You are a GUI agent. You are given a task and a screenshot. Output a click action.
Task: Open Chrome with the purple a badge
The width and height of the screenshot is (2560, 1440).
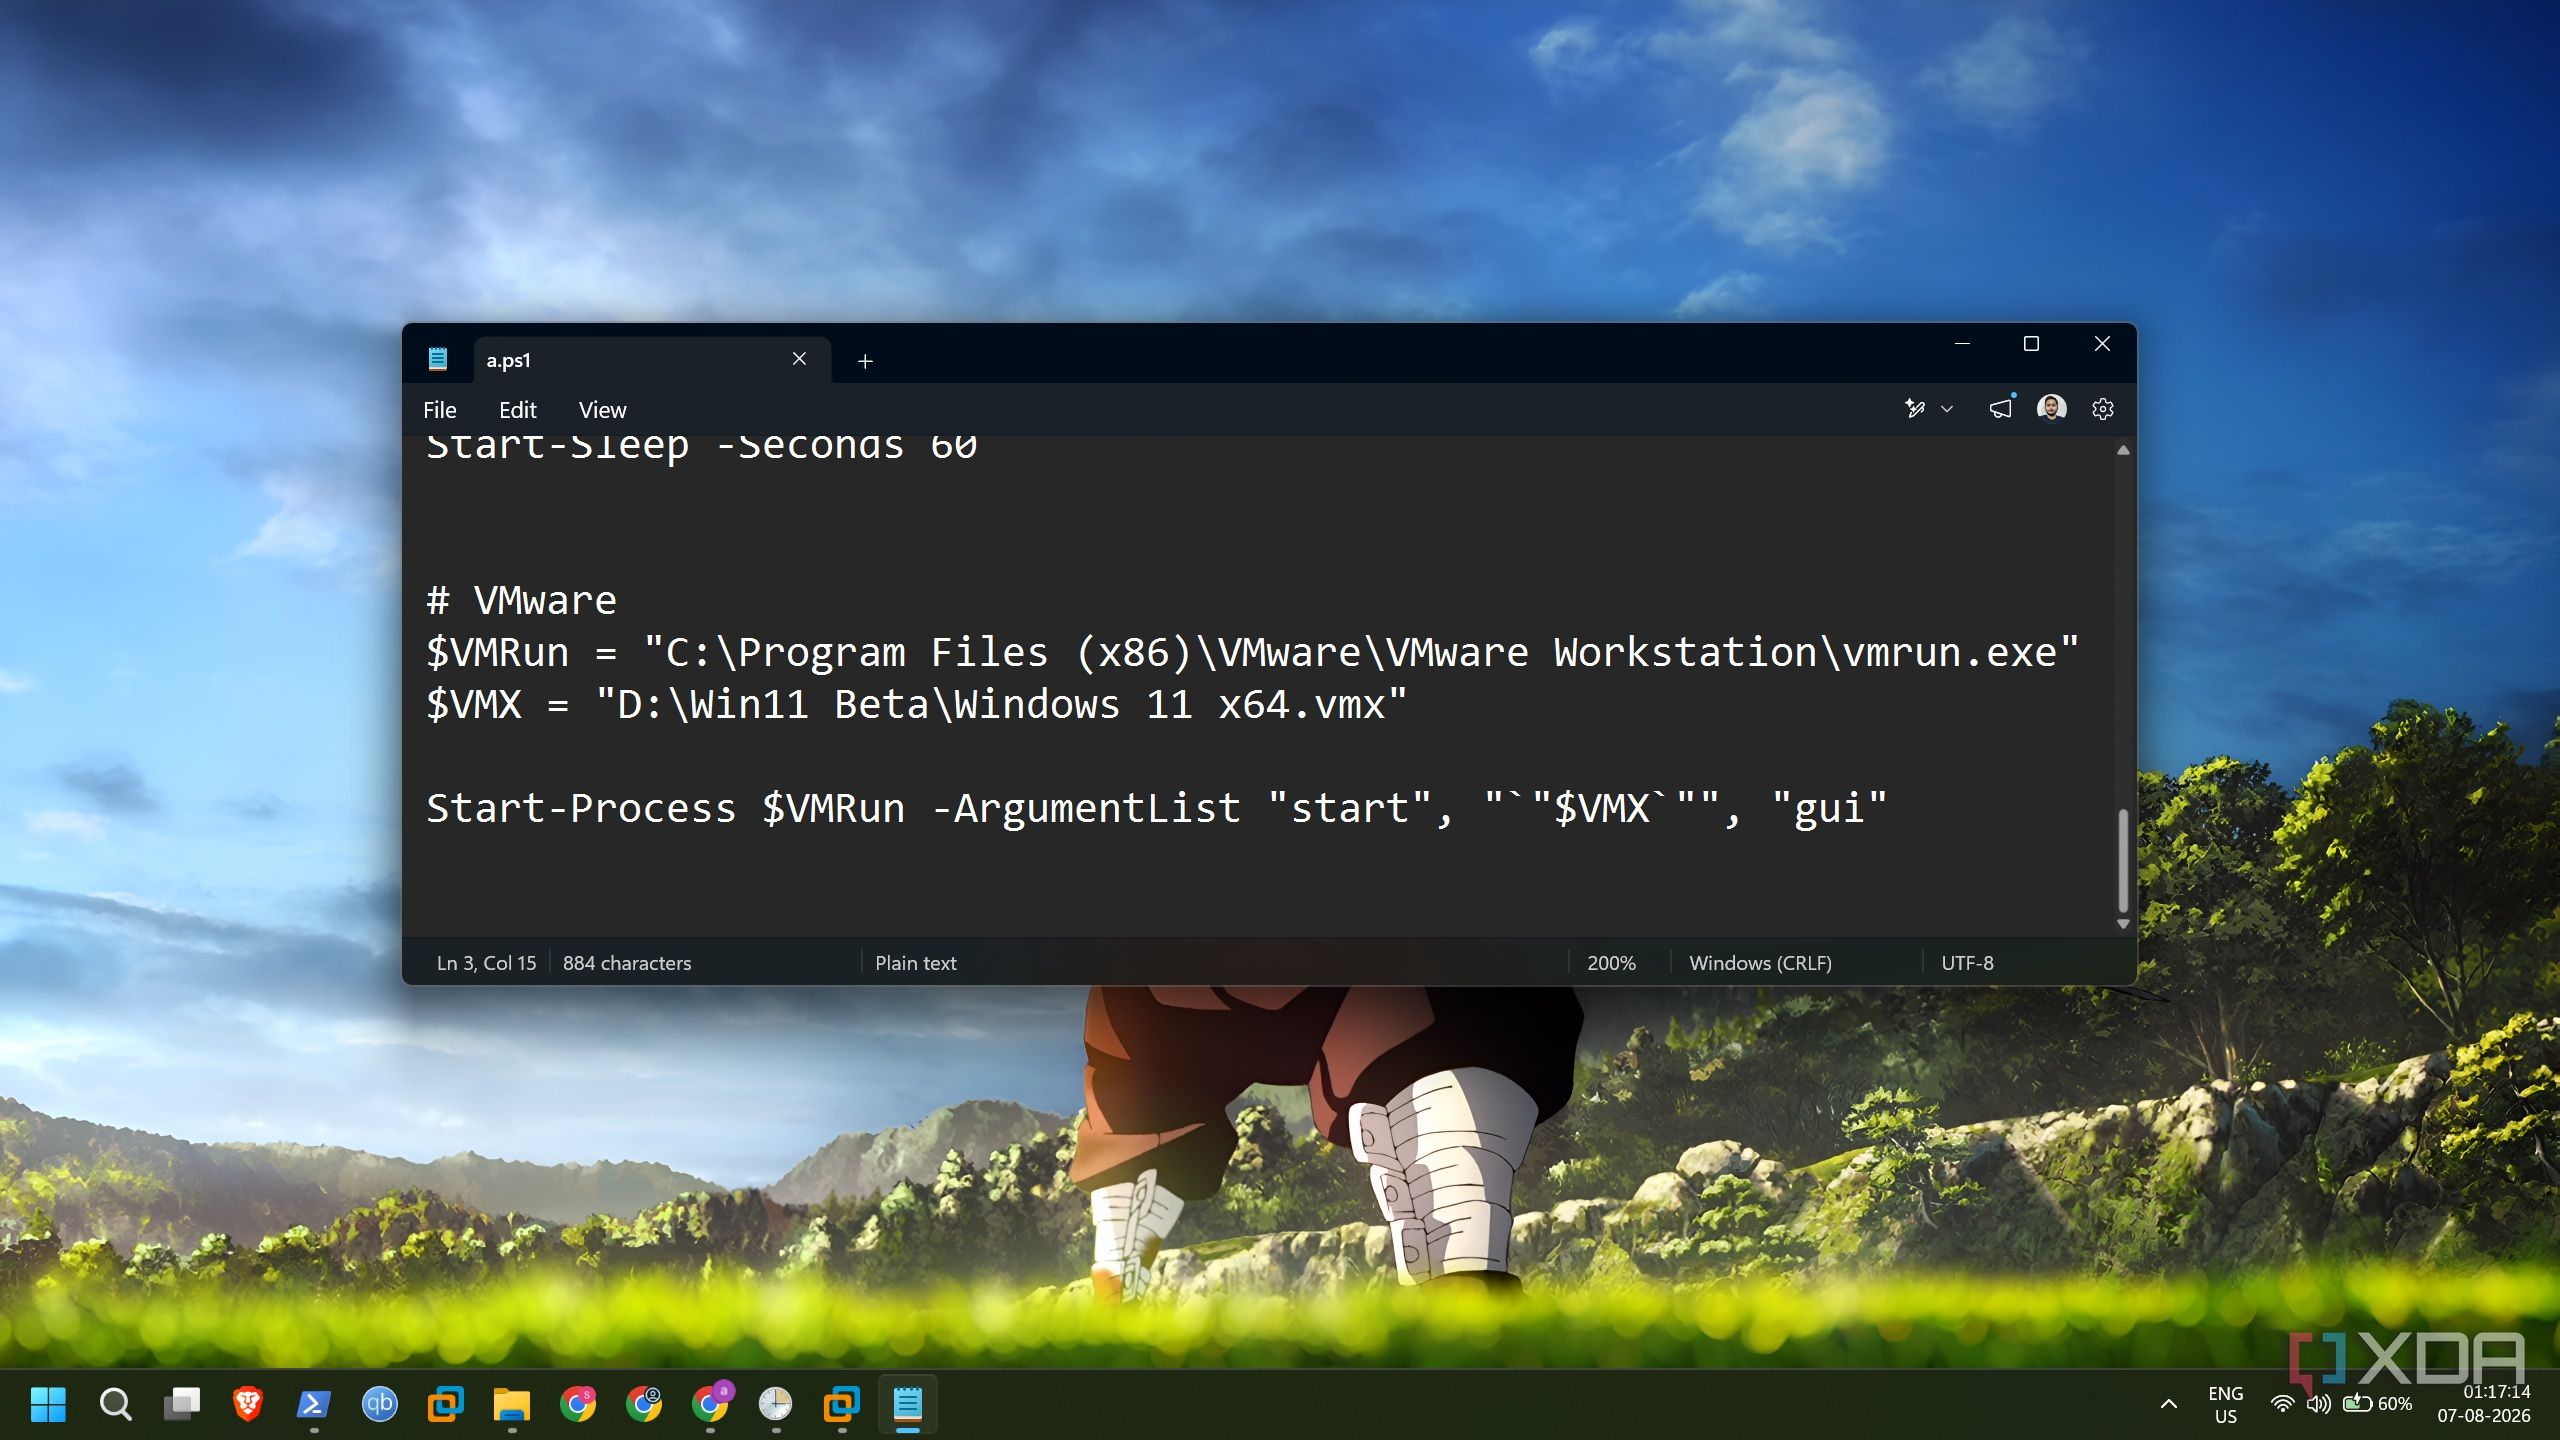tap(711, 1404)
